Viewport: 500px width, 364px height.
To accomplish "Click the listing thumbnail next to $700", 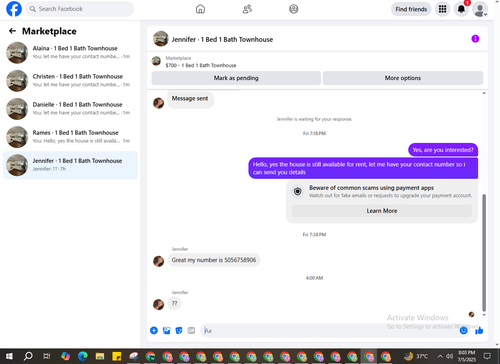I will pos(156,61).
